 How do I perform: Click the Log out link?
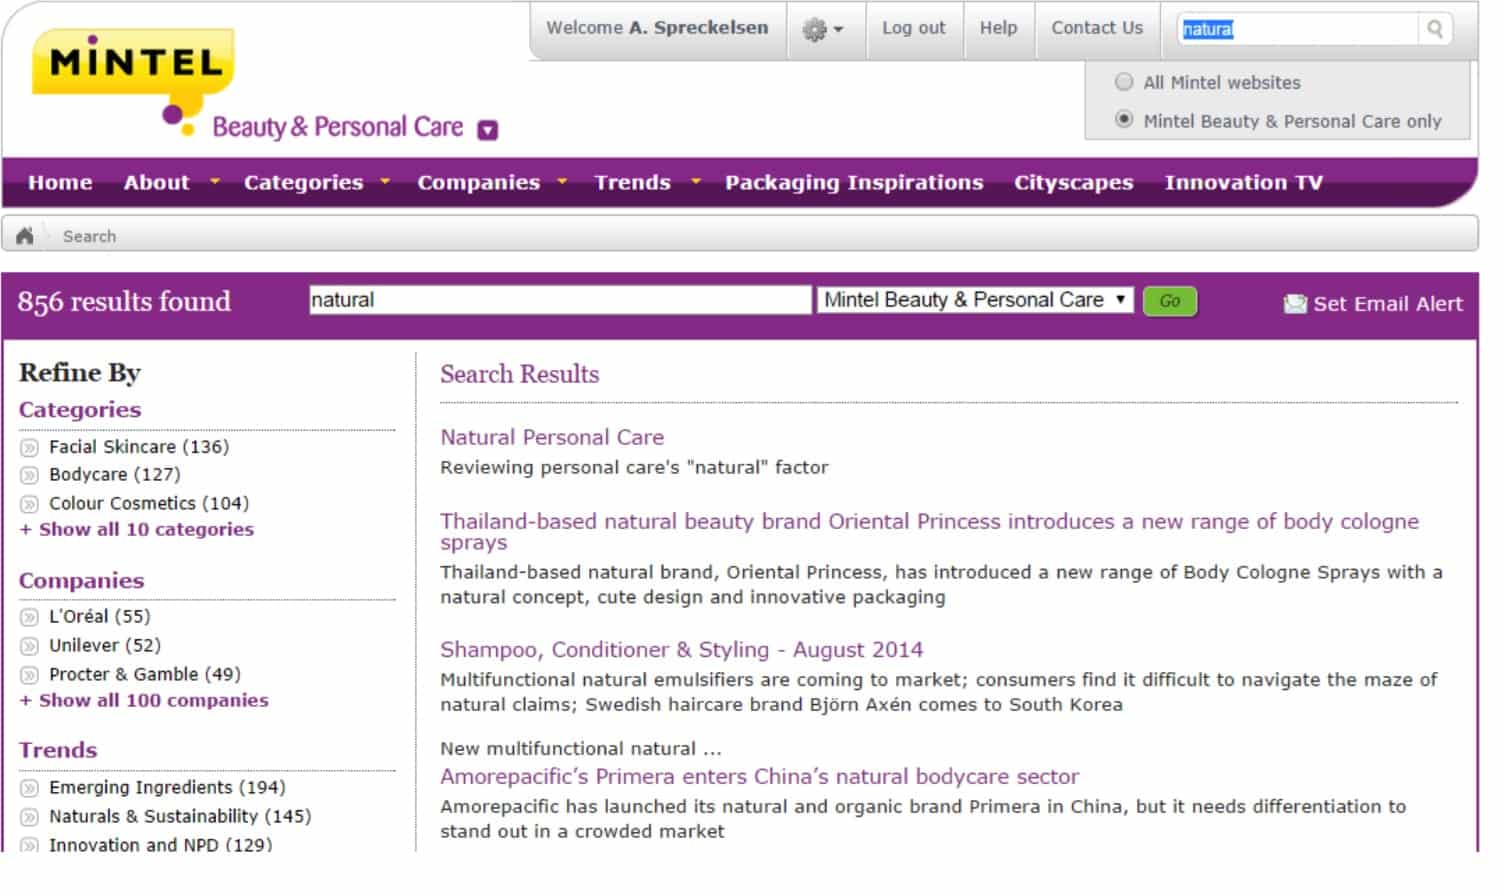point(913,28)
